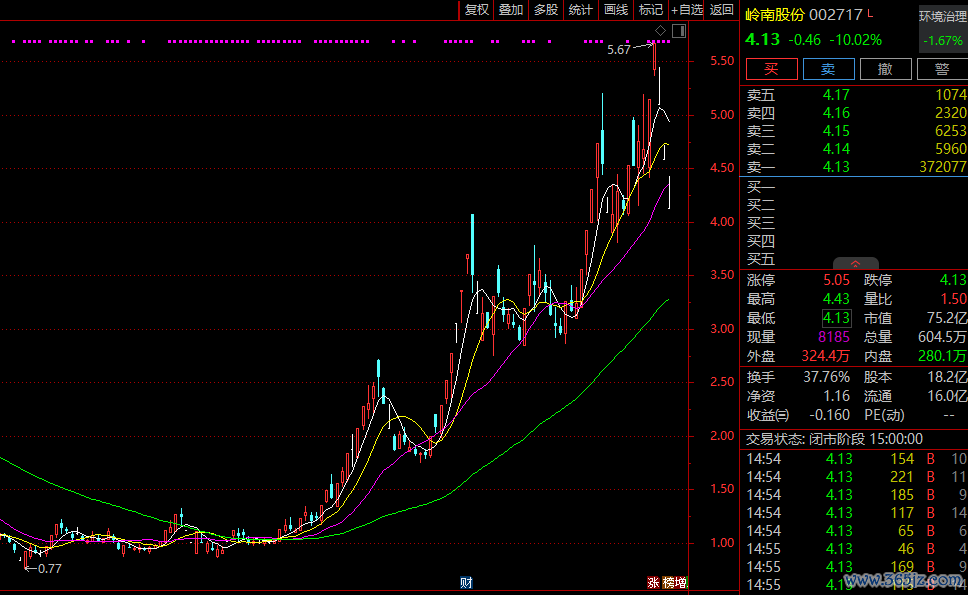Screen dimensions: 968x595
Task: Toggle the side panel layout icon
Action: 679,32
